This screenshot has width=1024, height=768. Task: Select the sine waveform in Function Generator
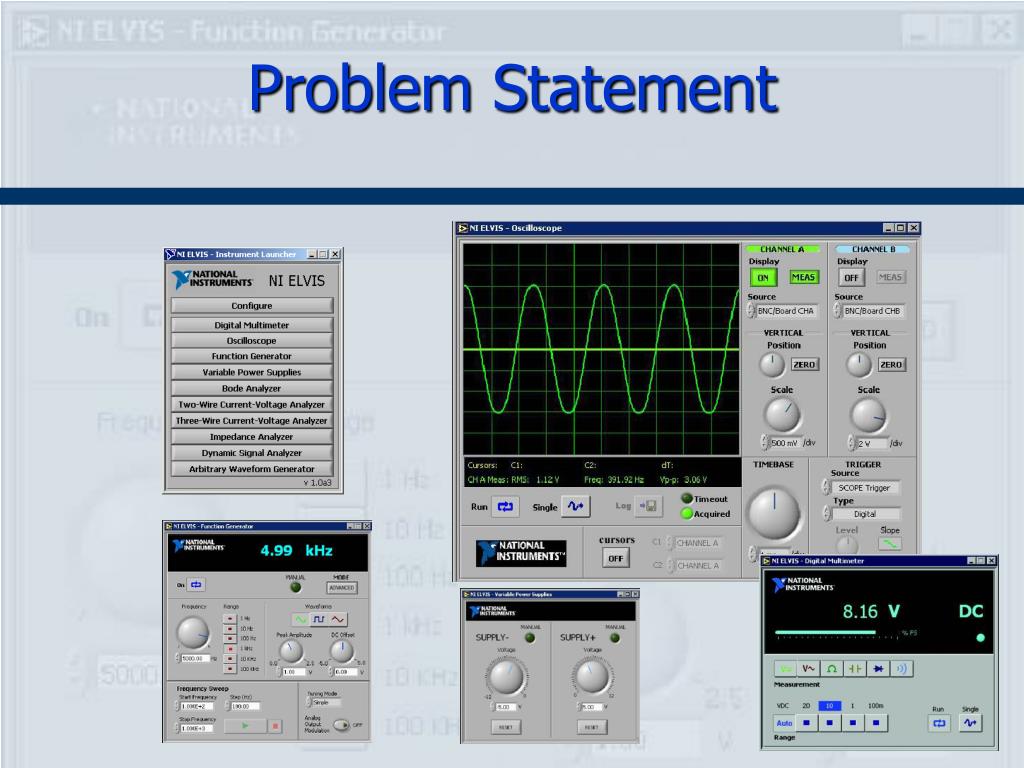pyautogui.click(x=300, y=619)
